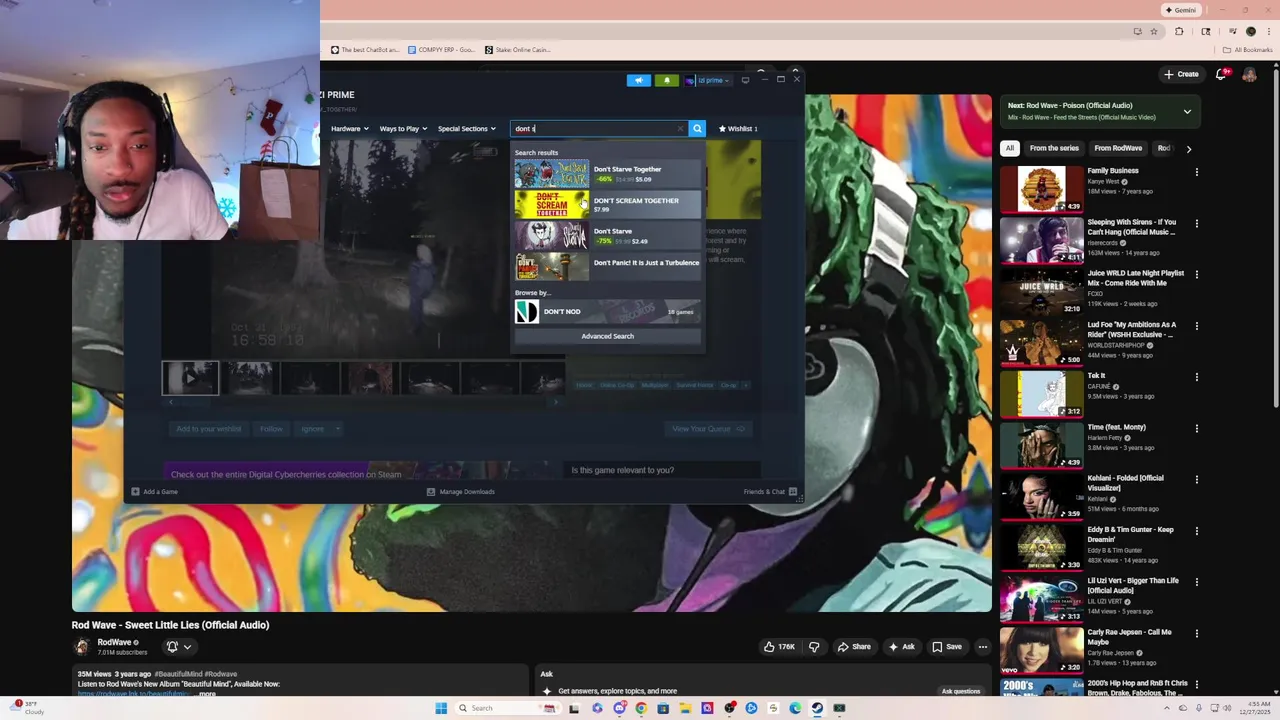Open the COMPYY ERP bookmark
Viewport: 1280px width, 720px height.
440,50
